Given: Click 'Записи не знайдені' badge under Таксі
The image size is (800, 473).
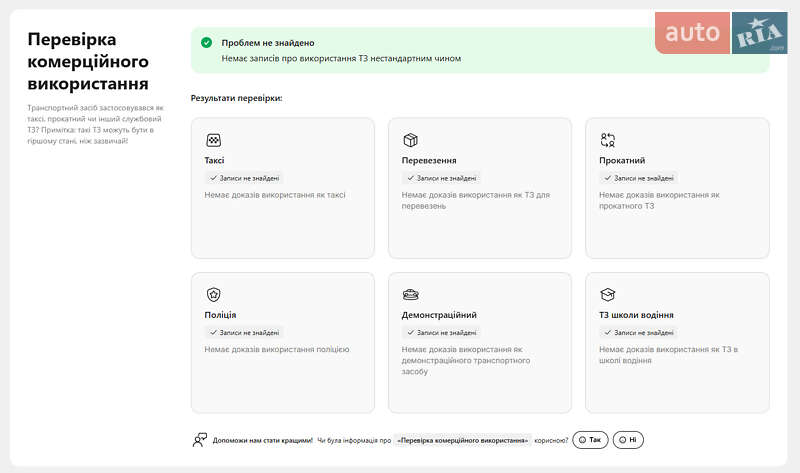Looking at the screenshot, I should (244, 178).
